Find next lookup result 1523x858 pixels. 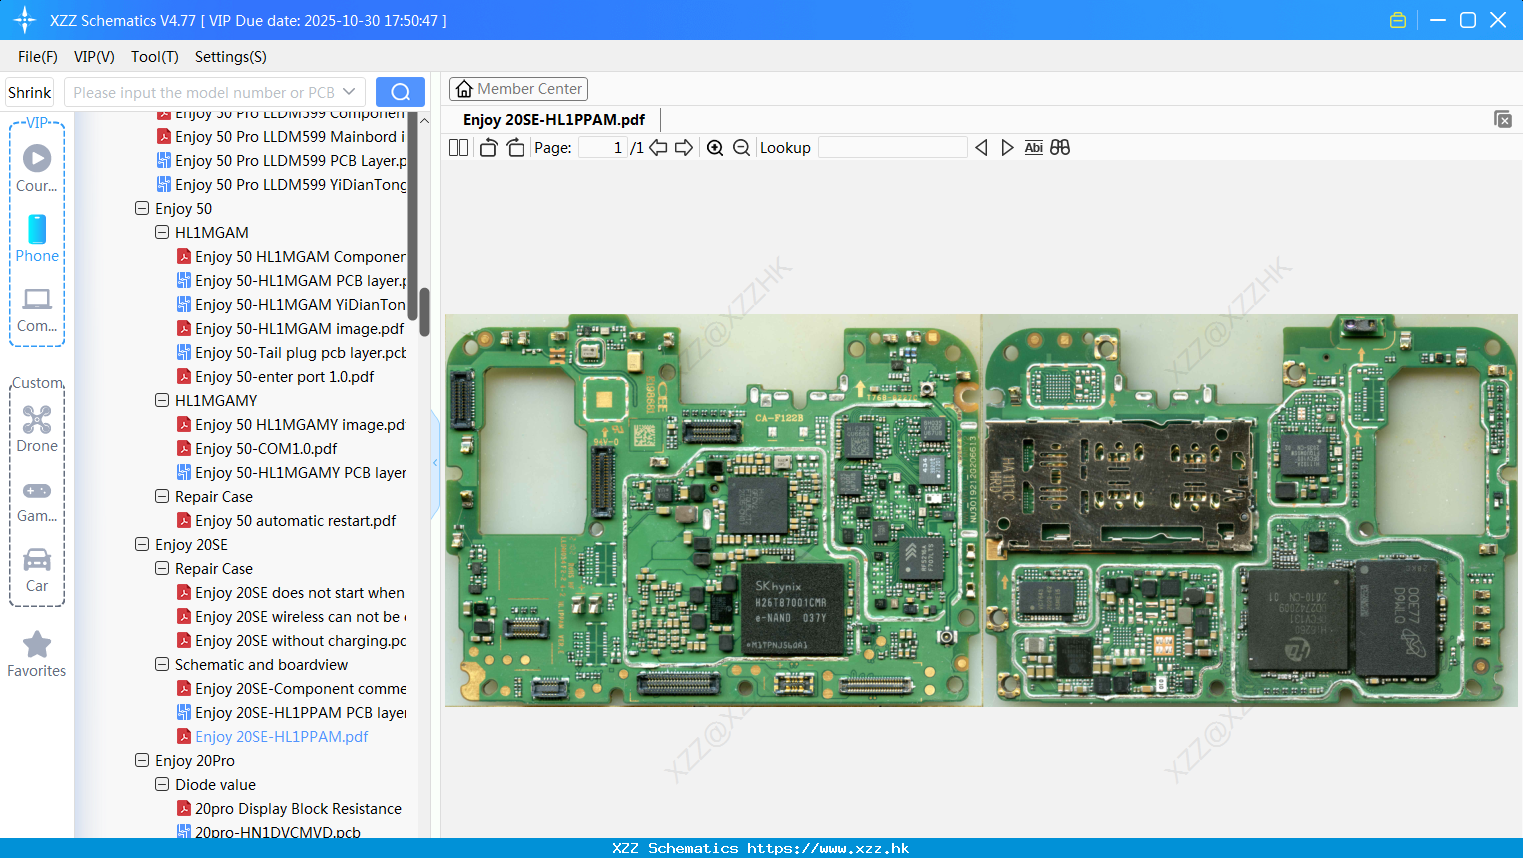[x=1007, y=148]
